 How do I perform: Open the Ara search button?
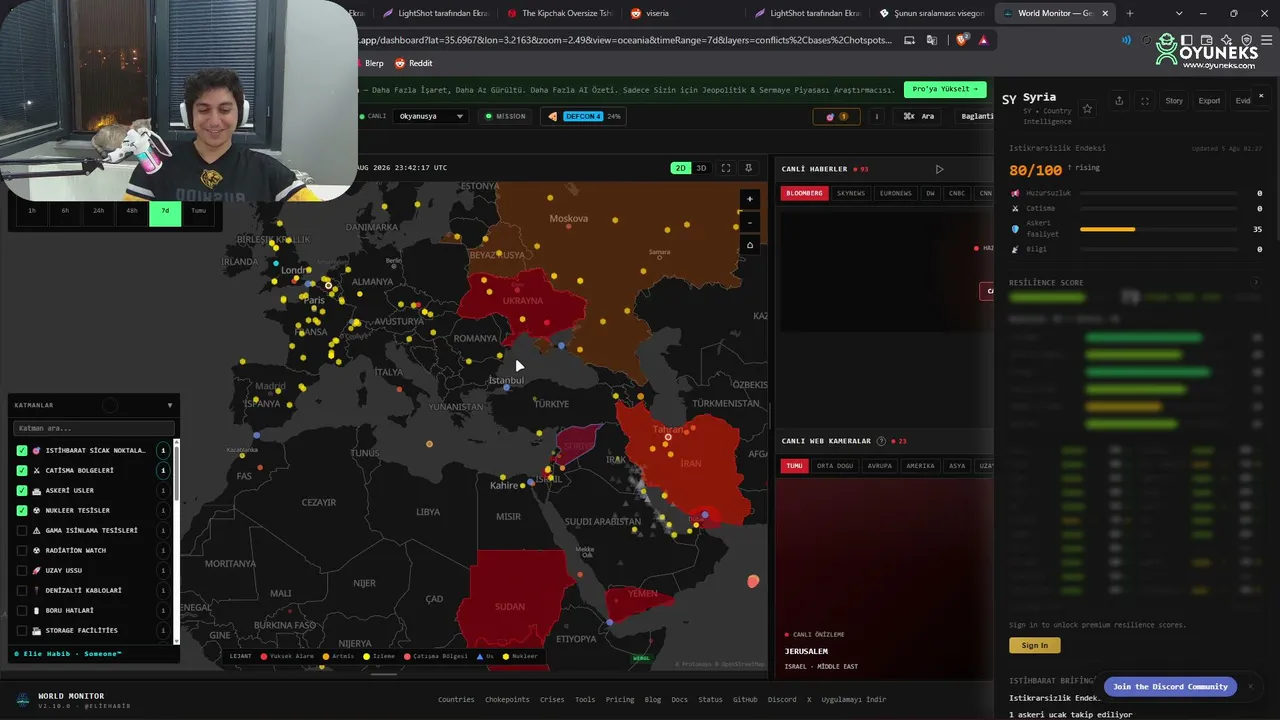(x=918, y=116)
